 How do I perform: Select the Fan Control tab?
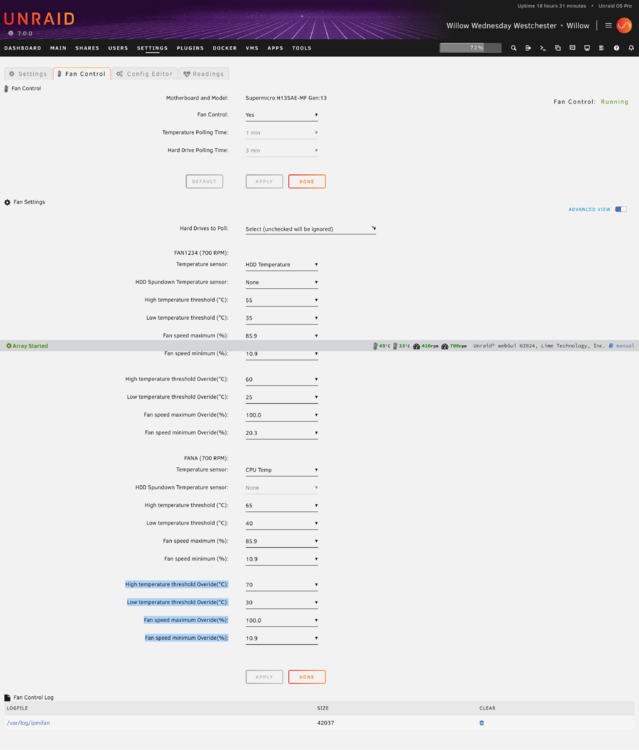click(x=82, y=74)
